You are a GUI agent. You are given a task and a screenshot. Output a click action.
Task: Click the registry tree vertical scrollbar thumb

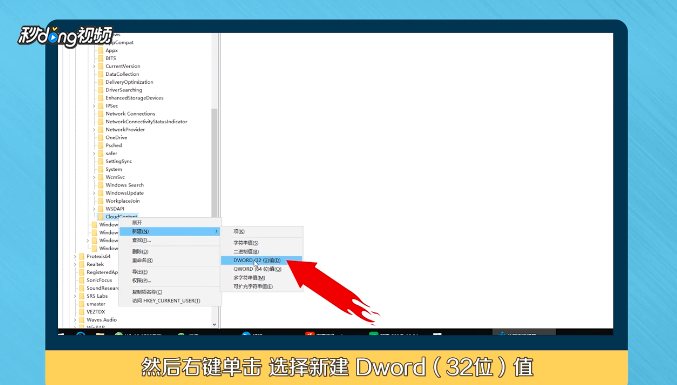pos(214,162)
